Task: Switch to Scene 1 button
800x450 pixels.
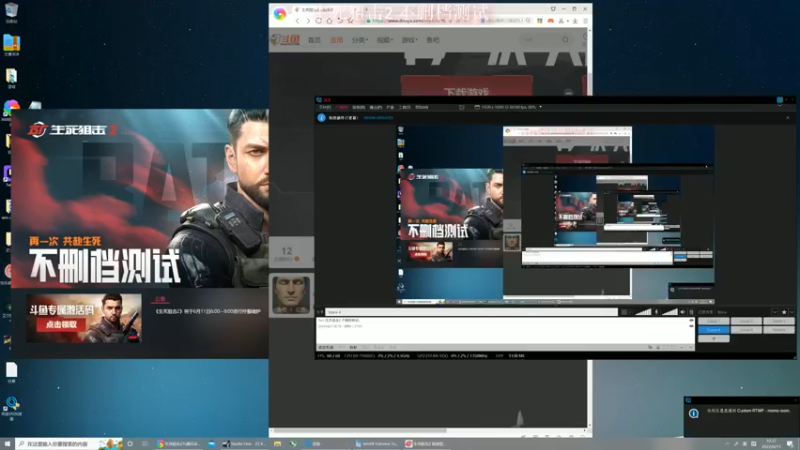Action: tap(713, 321)
